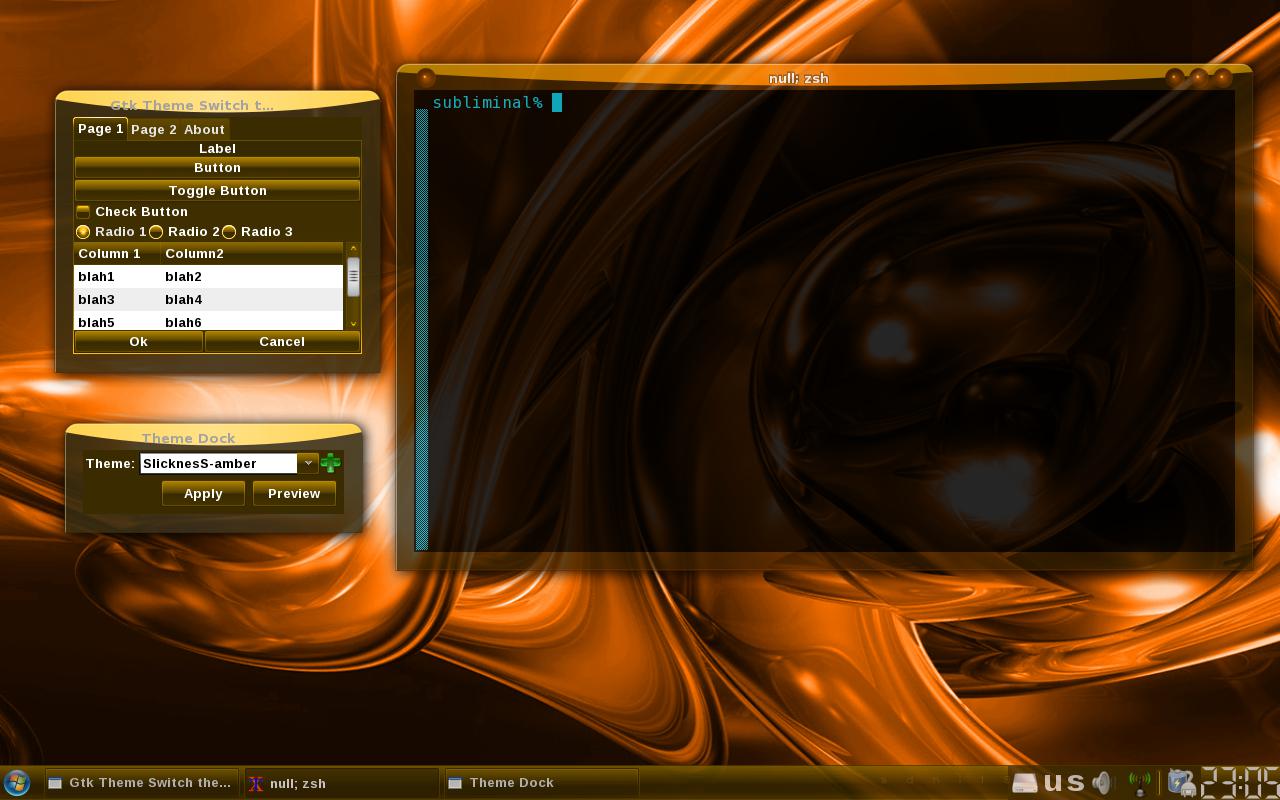Click the digital clock on the taskbar
The height and width of the screenshot is (800, 1280).
coord(1240,782)
